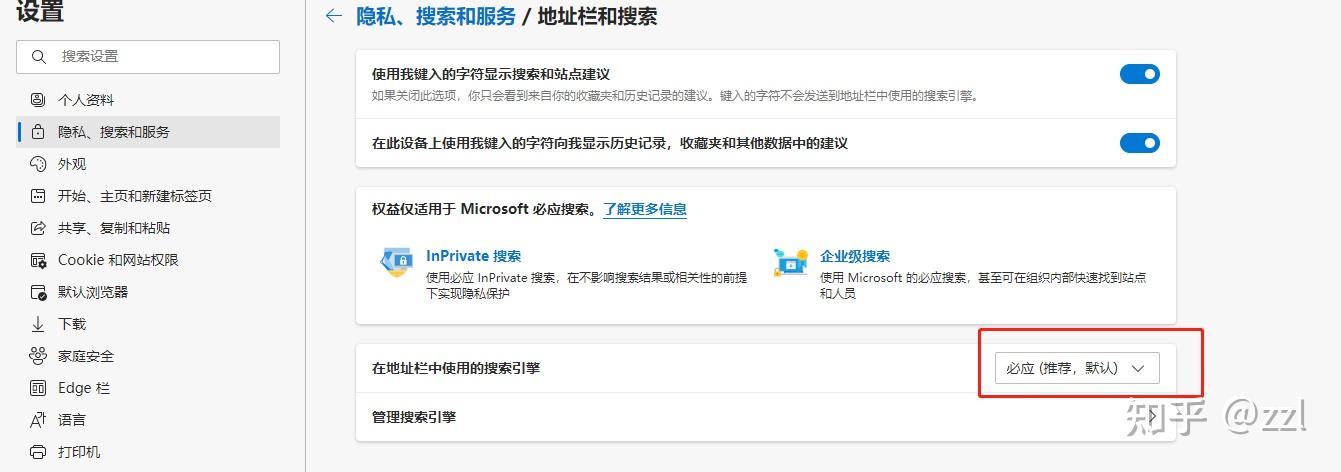Image resolution: width=1341 pixels, height=472 pixels.
Task: Open Cookie 和网站权限 settings
Action: tap(148, 260)
